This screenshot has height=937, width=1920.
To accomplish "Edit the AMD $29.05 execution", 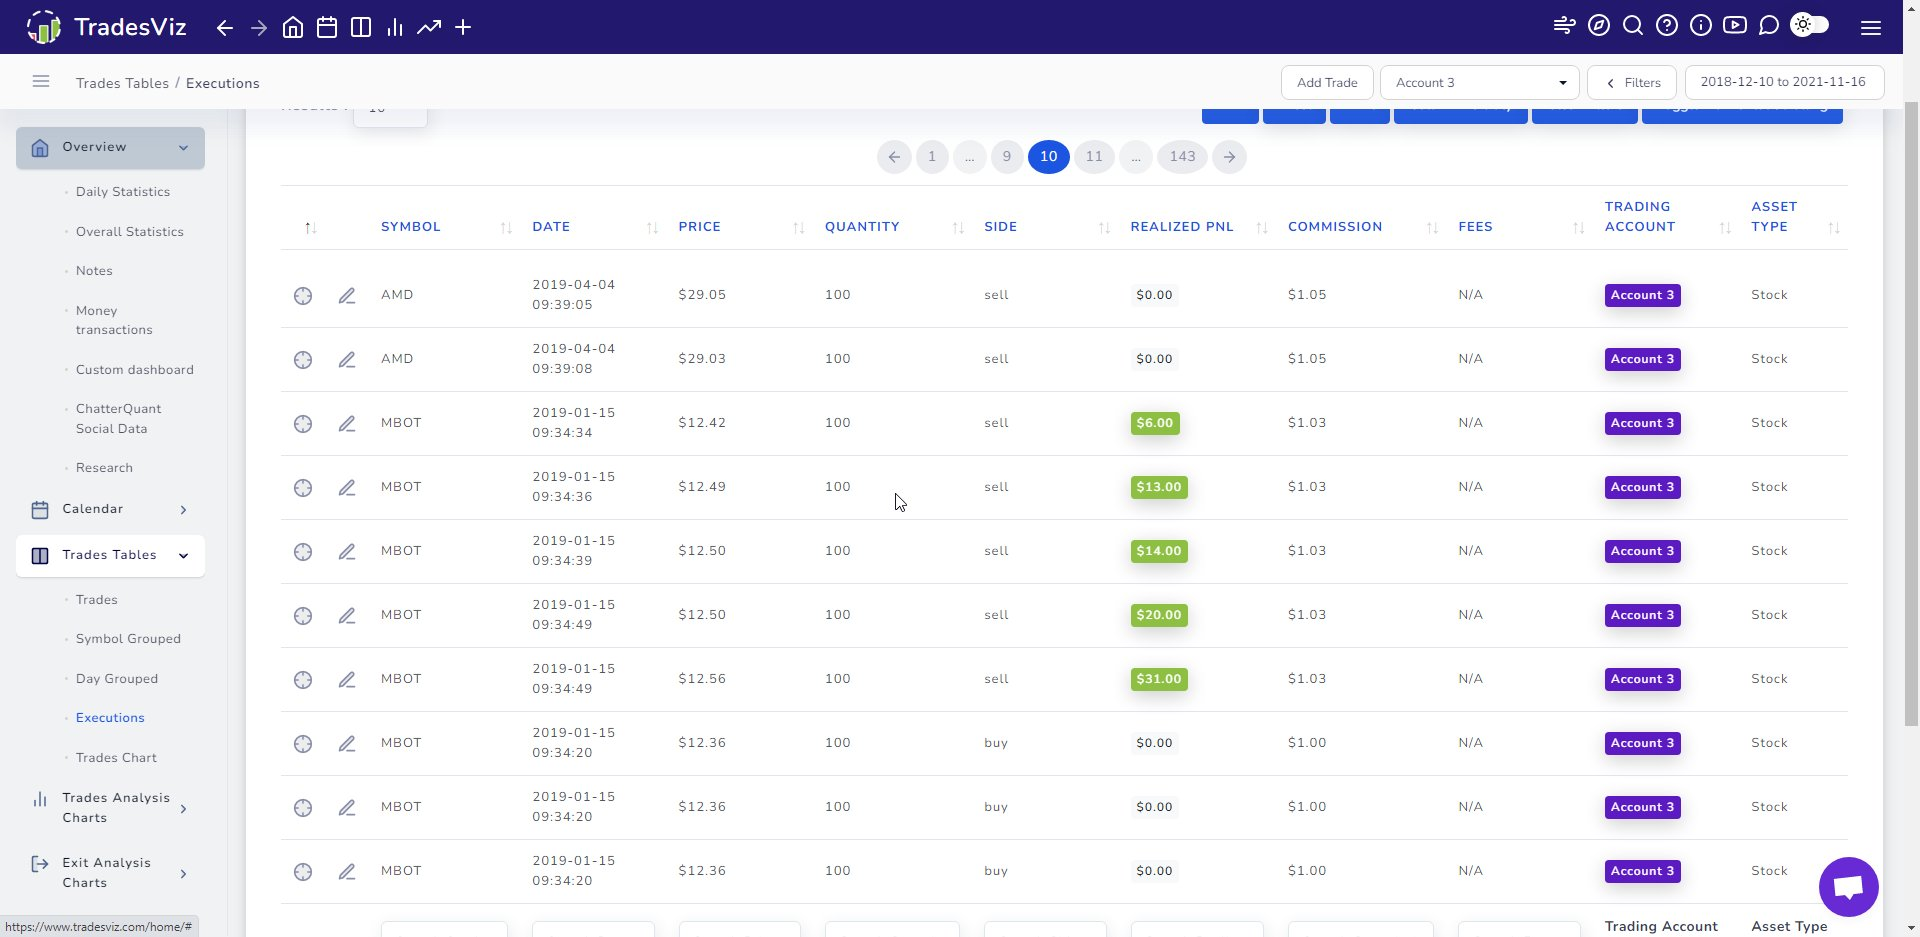I will pos(347,296).
